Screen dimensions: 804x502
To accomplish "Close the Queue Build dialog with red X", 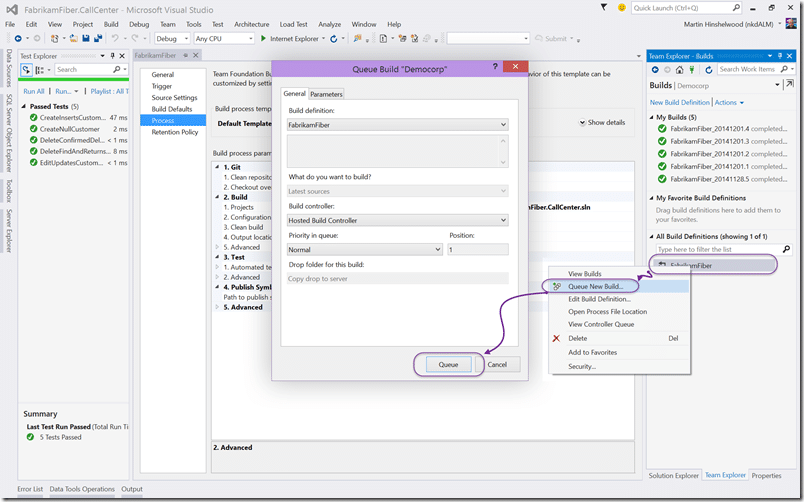I will tap(515, 67).
